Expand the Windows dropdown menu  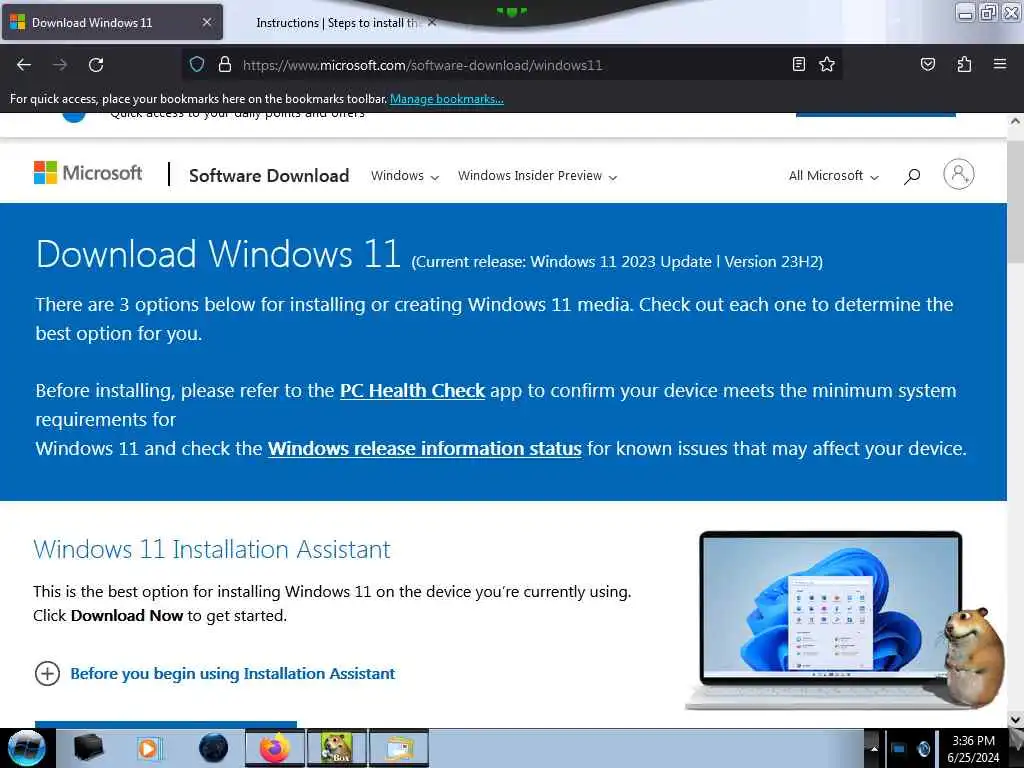coord(405,176)
